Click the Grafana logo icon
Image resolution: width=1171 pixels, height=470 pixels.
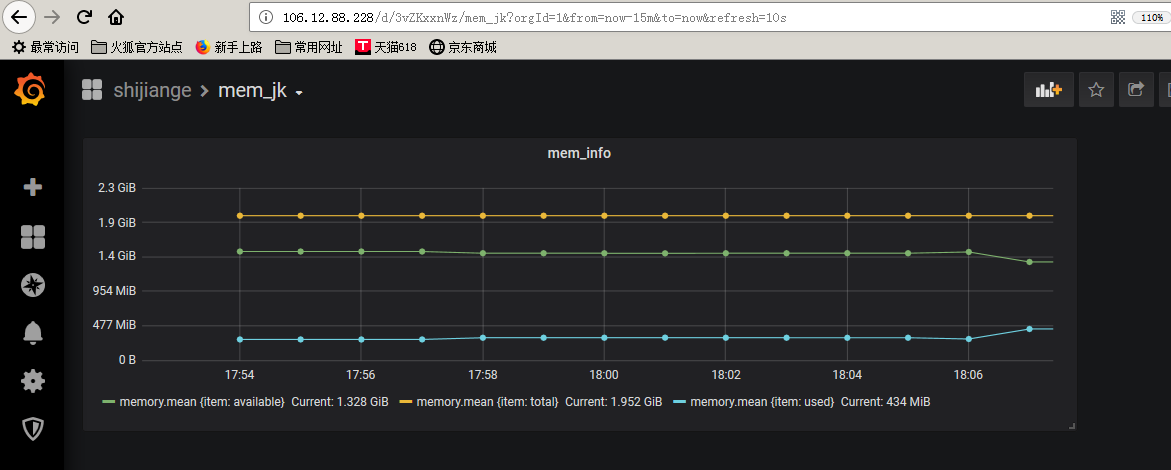[x=31, y=90]
